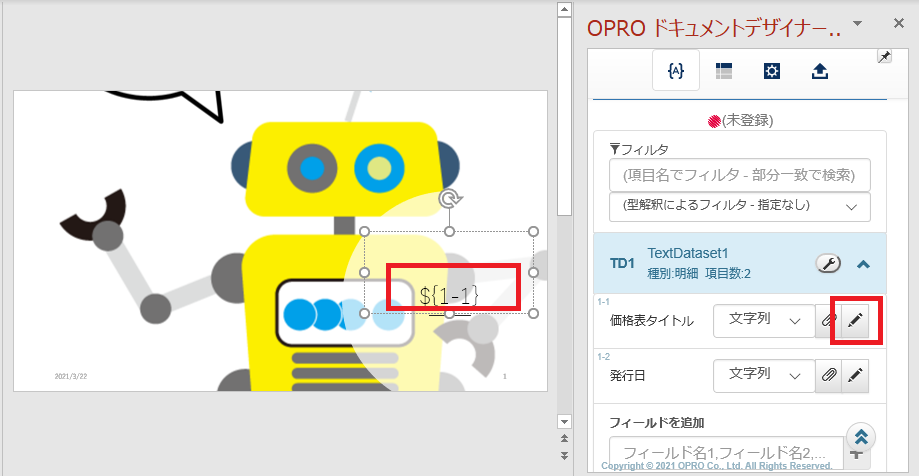Click the 発行日 field label
This screenshot has height=476, width=919.
click(x=627, y=376)
